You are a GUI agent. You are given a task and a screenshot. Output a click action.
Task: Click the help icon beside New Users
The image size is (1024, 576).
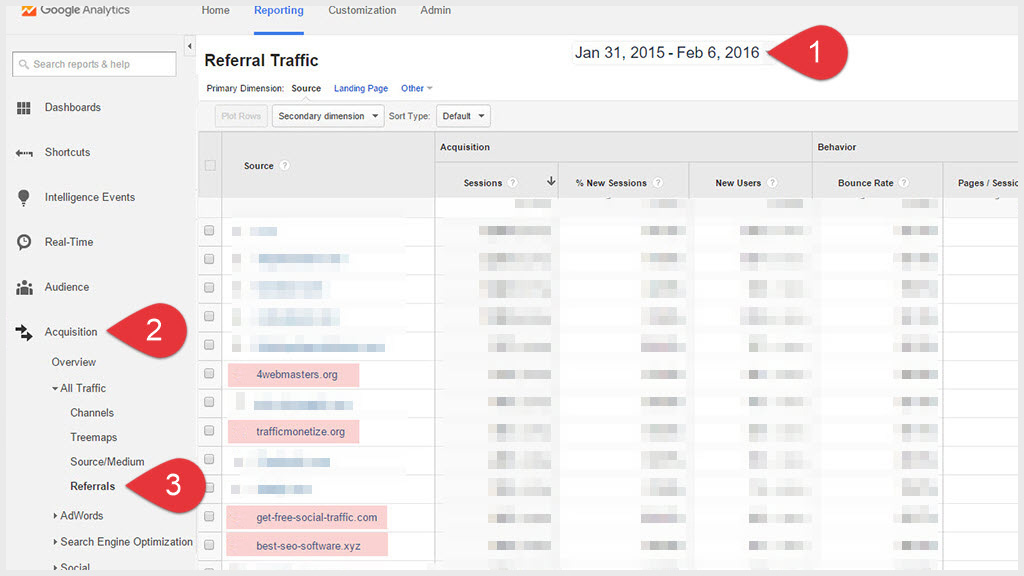click(x=772, y=183)
